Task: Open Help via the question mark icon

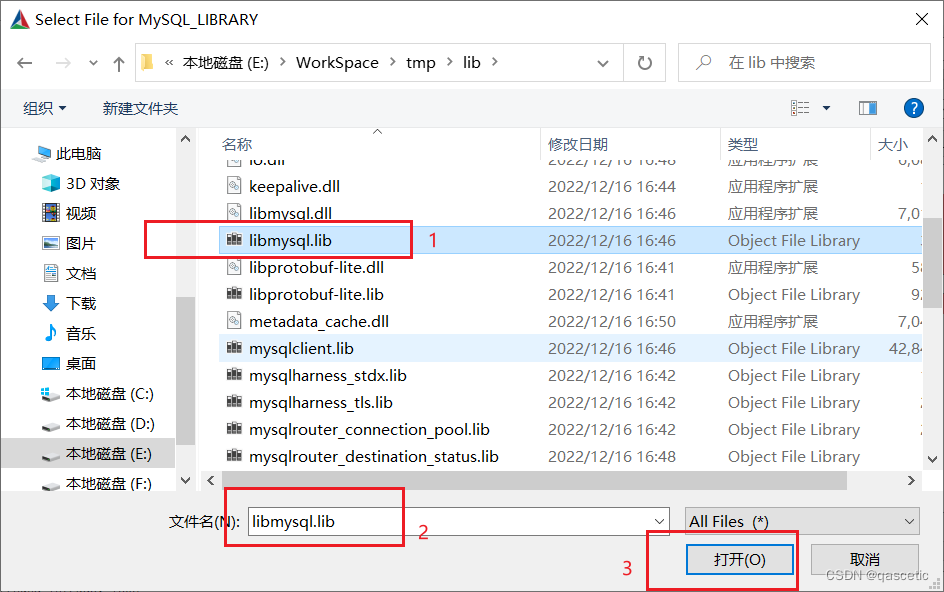Action: coord(914,108)
